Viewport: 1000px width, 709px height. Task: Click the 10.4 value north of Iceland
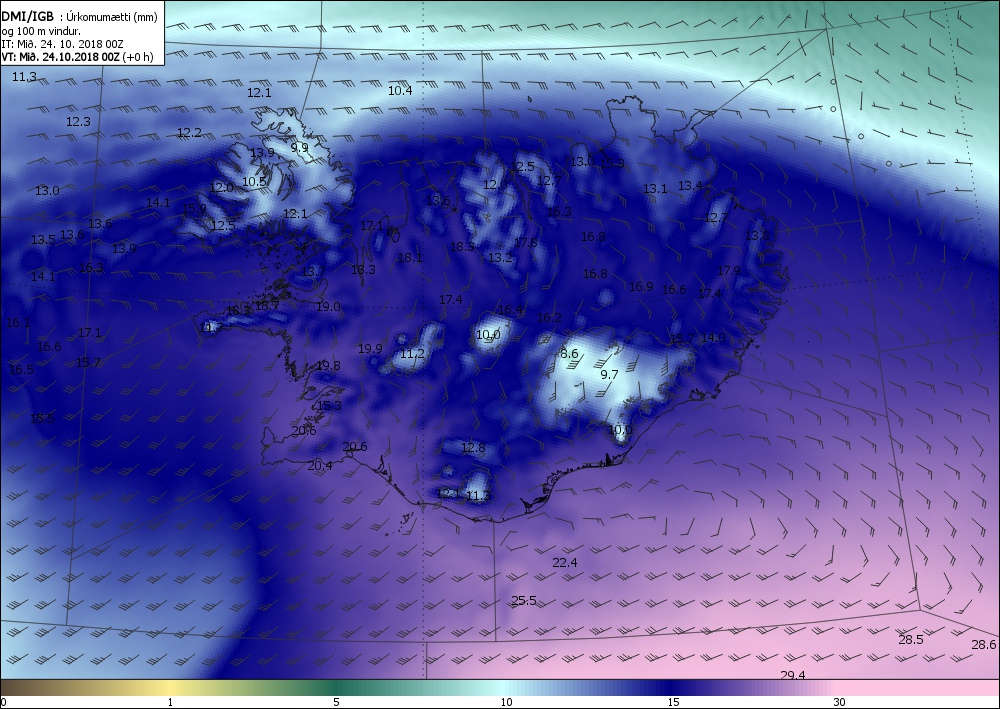point(400,91)
